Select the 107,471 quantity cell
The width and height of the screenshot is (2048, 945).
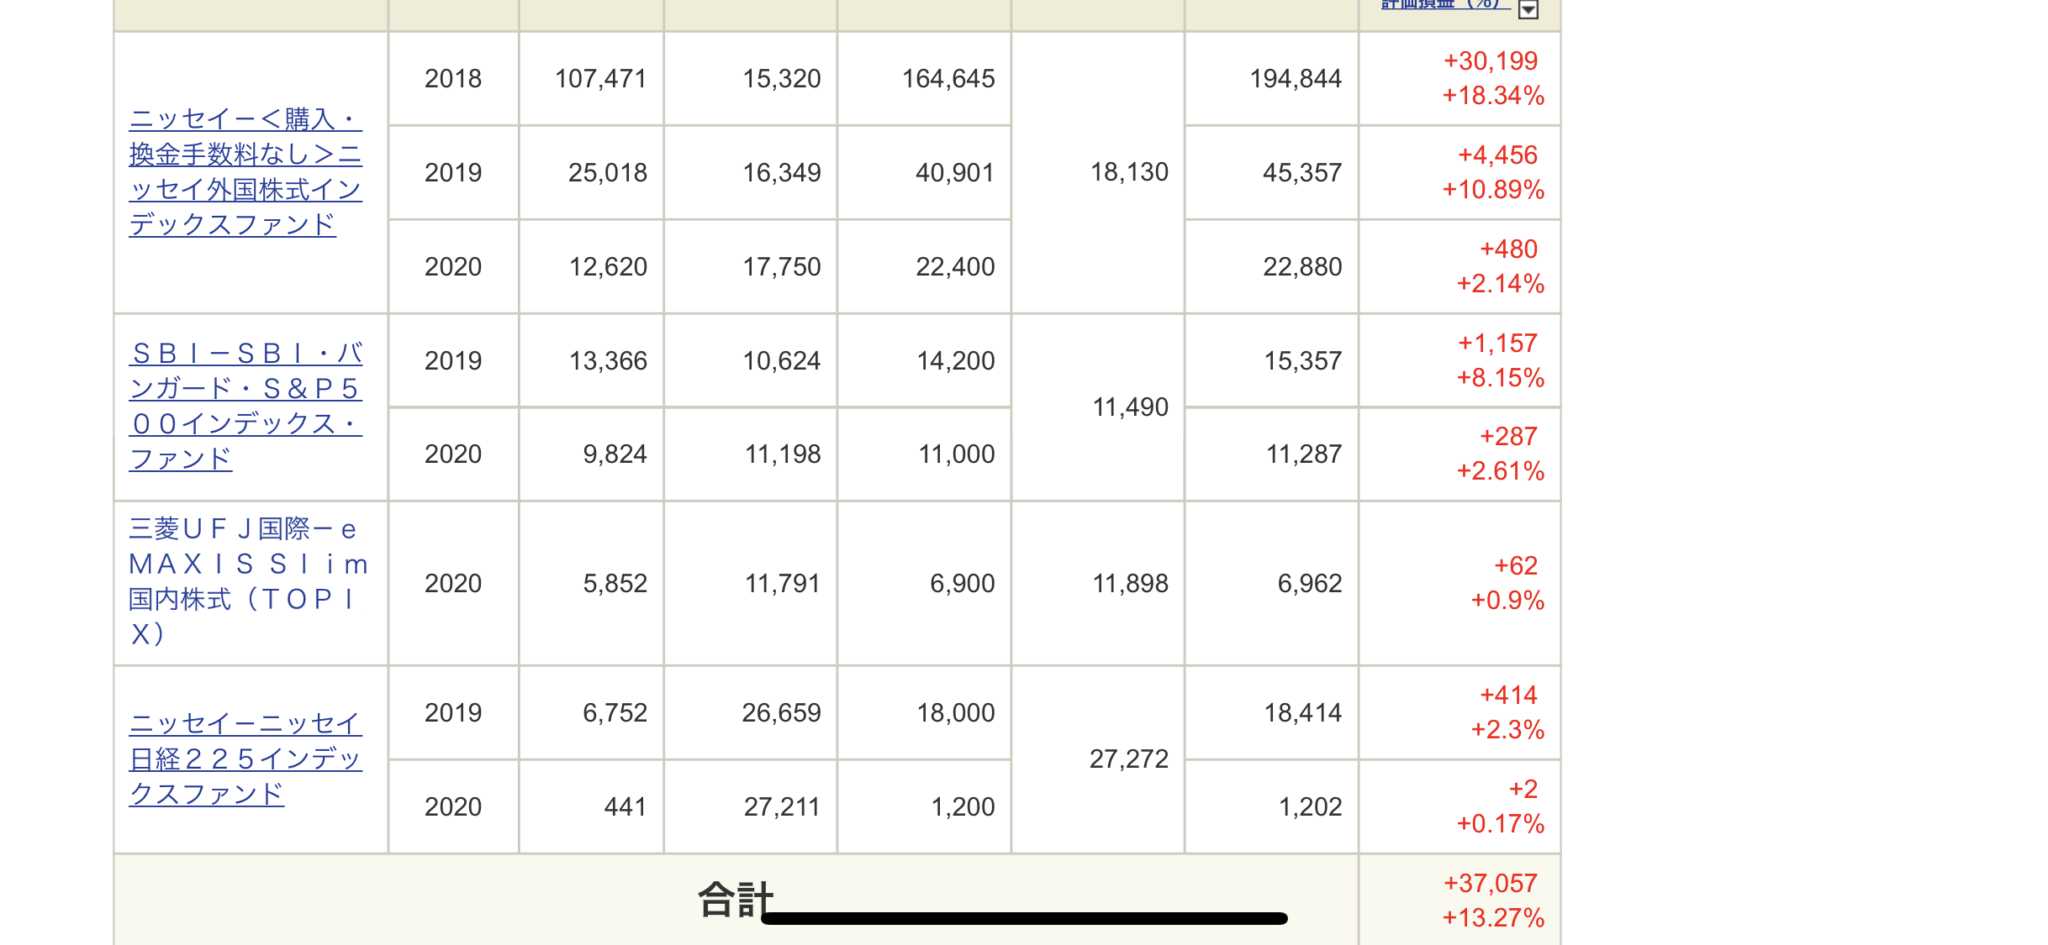coord(601,79)
